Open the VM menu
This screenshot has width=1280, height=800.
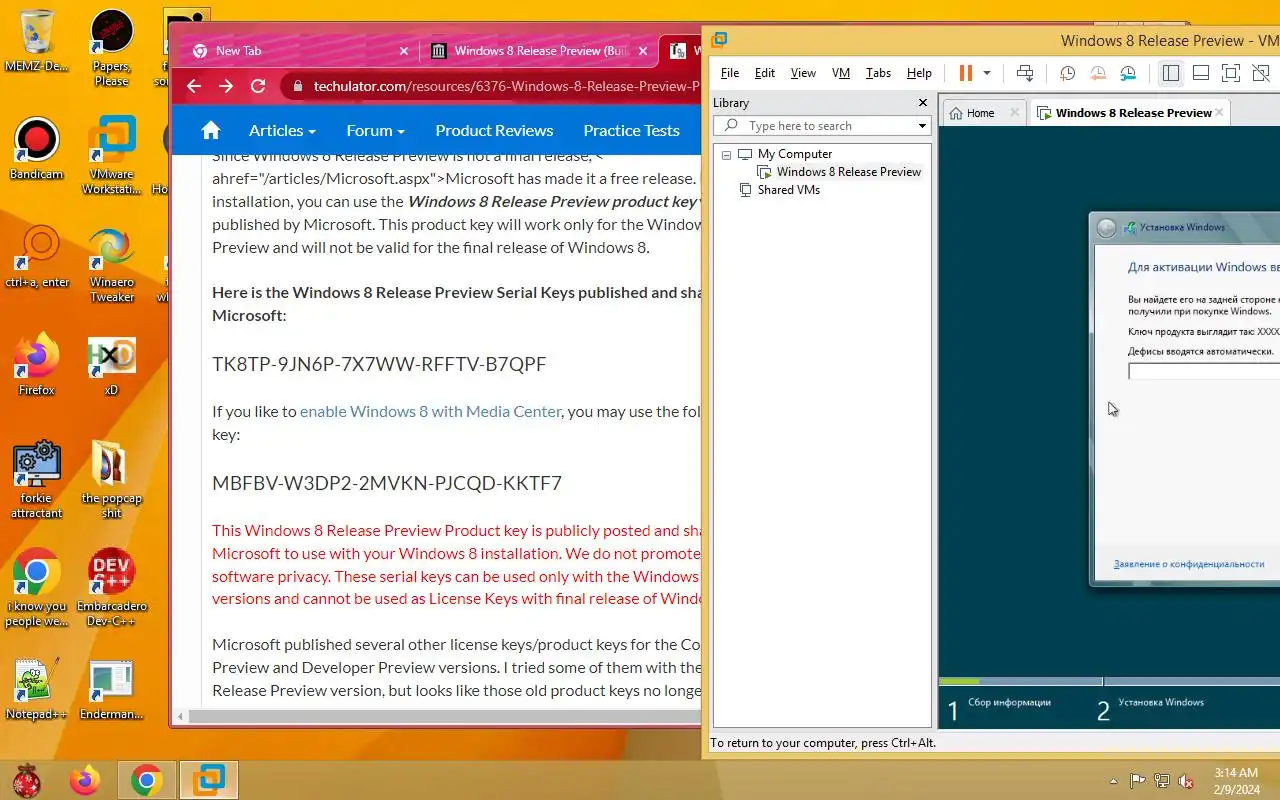click(x=841, y=73)
